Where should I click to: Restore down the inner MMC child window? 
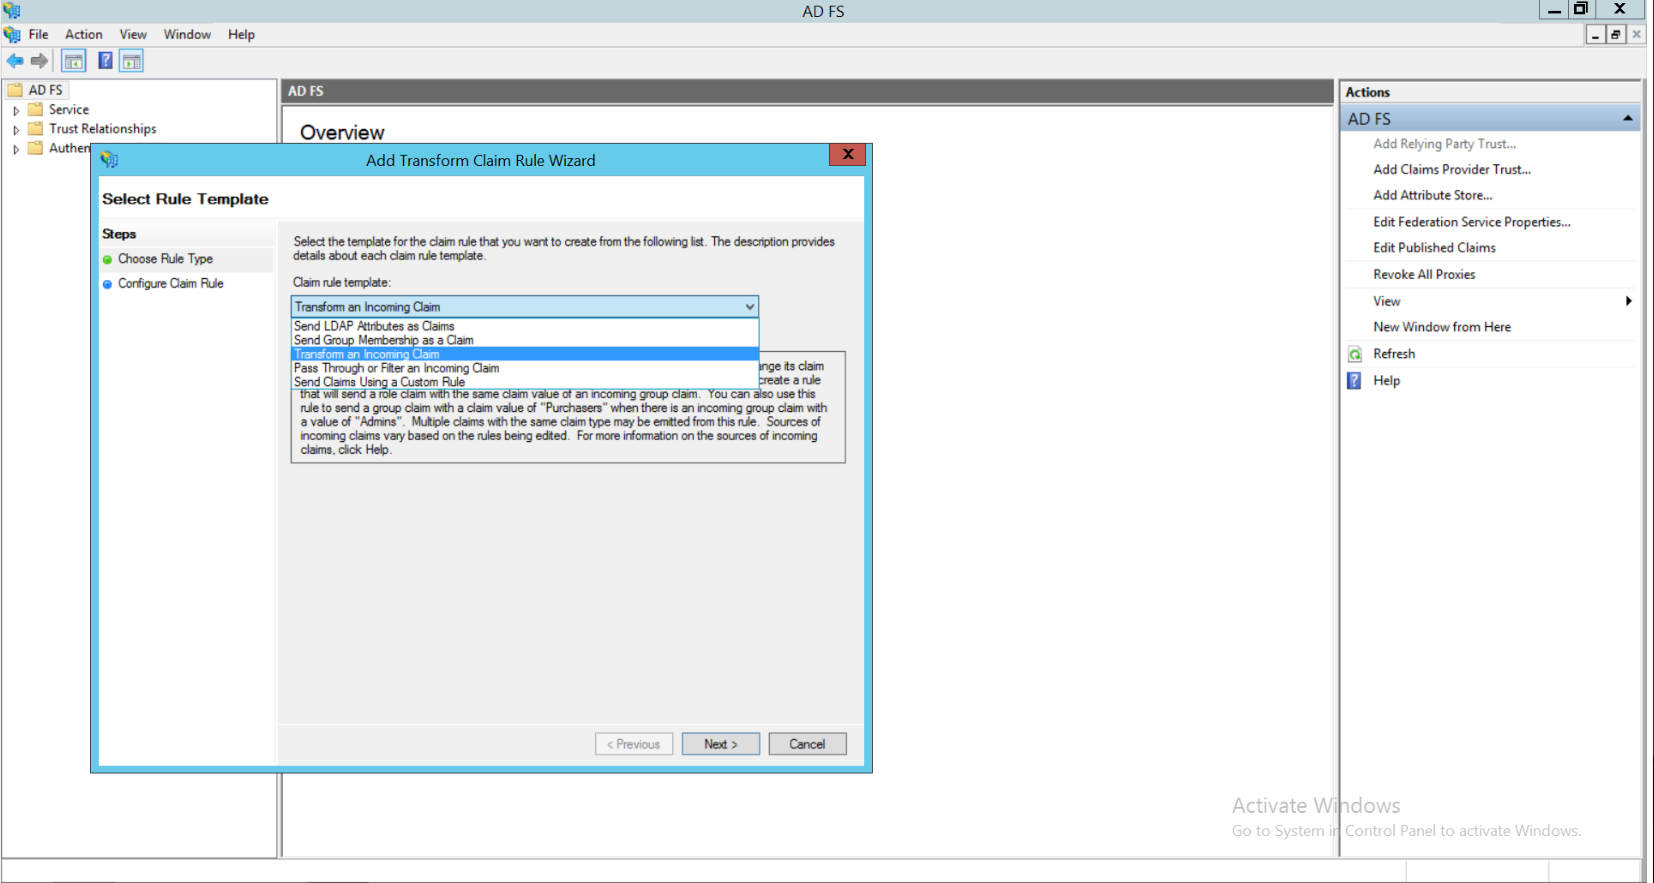click(x=1615, y=35)
